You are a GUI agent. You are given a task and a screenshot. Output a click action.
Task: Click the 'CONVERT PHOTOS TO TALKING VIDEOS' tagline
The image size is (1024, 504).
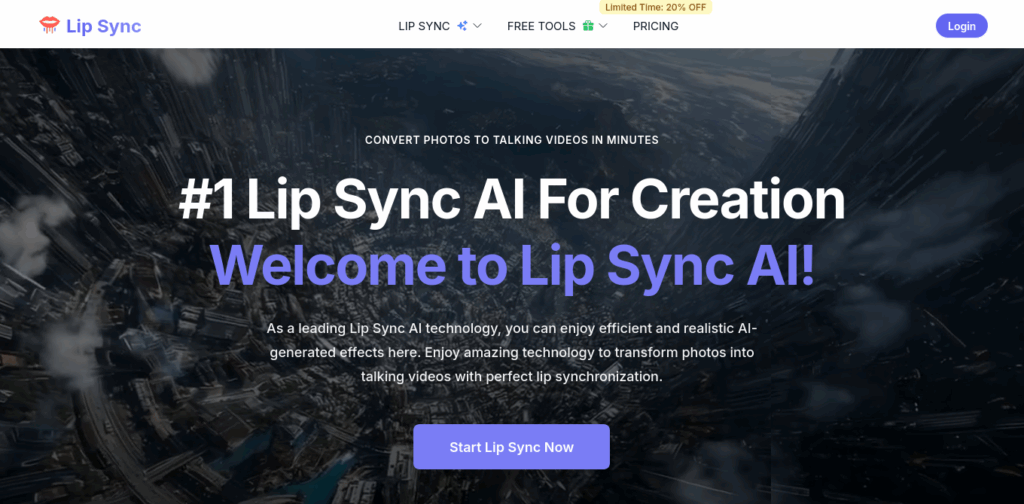(511, 140)
